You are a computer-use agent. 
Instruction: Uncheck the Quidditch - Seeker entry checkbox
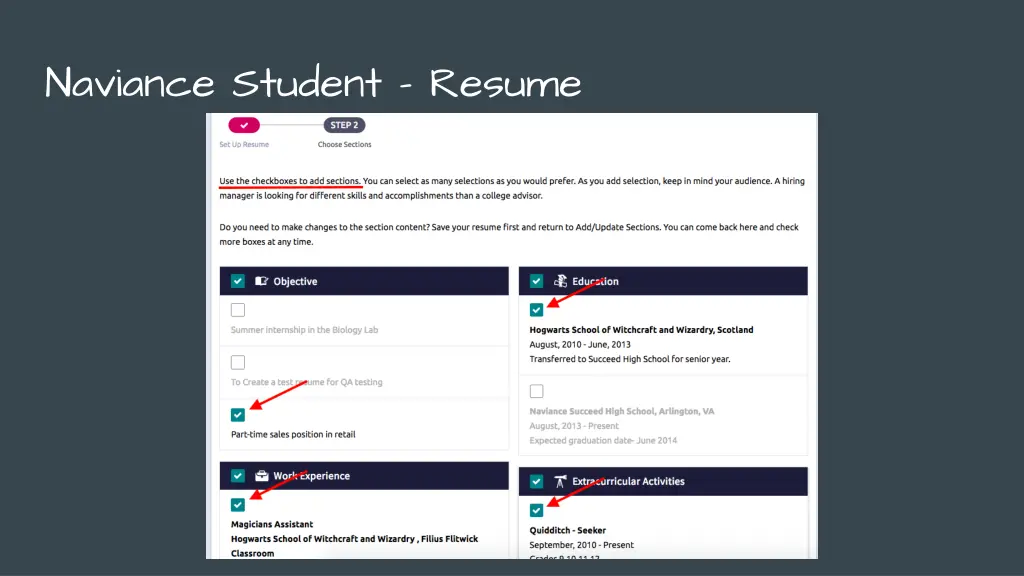(x=536, y=510)
